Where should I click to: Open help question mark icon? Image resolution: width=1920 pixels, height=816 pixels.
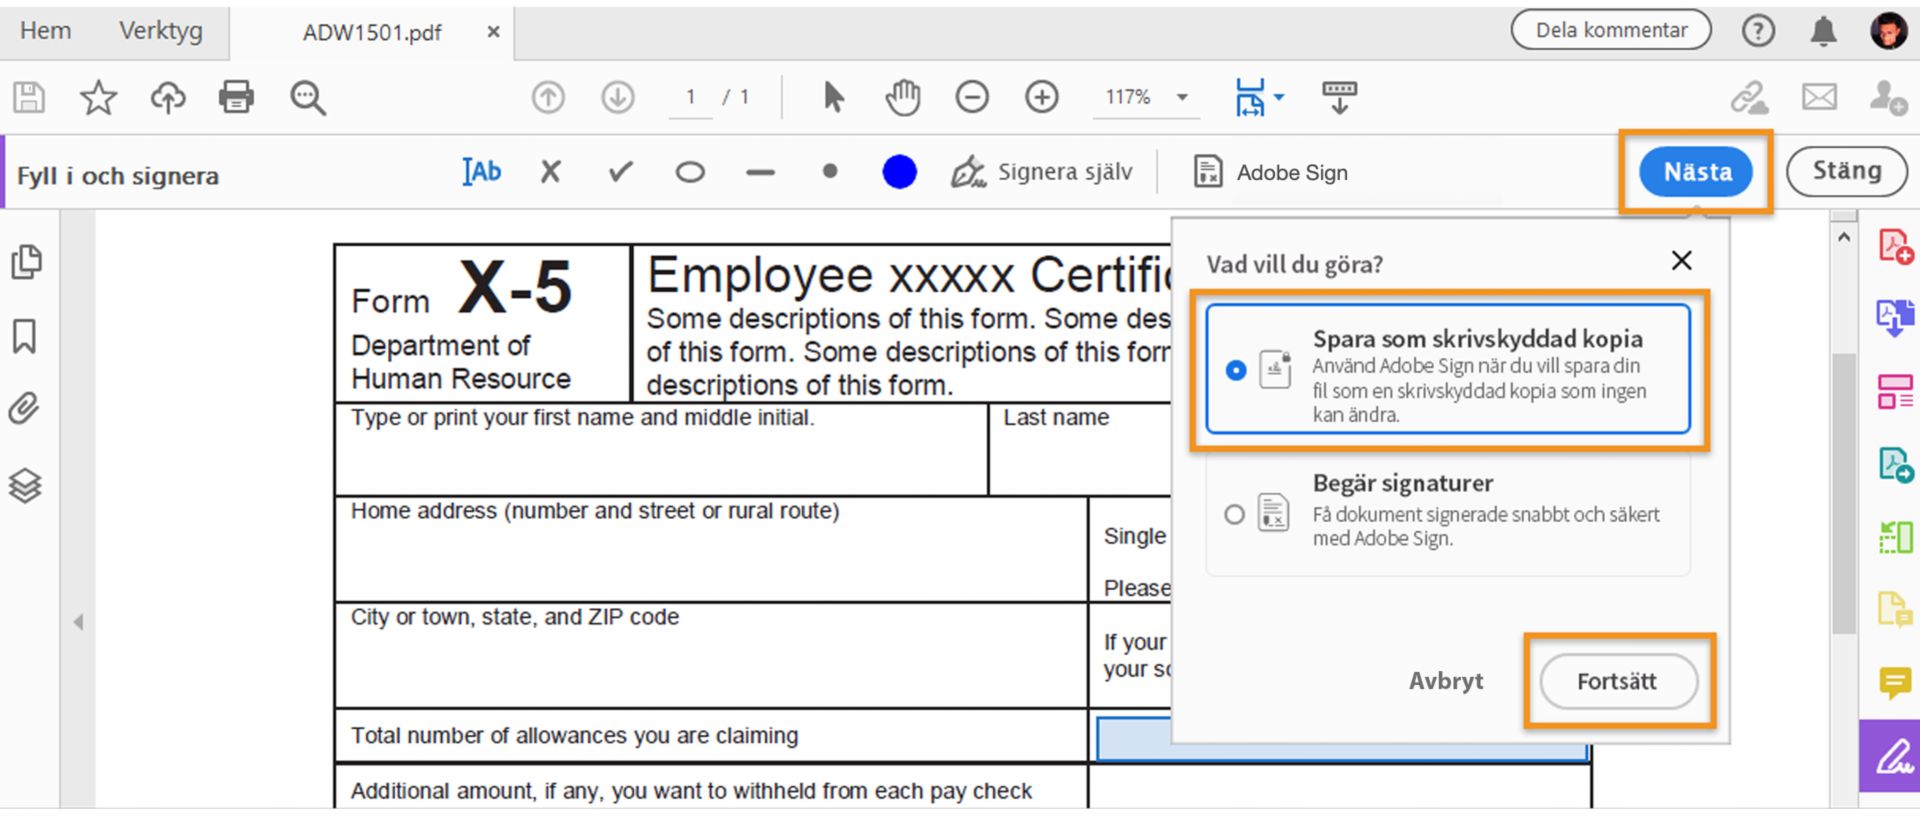1758,31
